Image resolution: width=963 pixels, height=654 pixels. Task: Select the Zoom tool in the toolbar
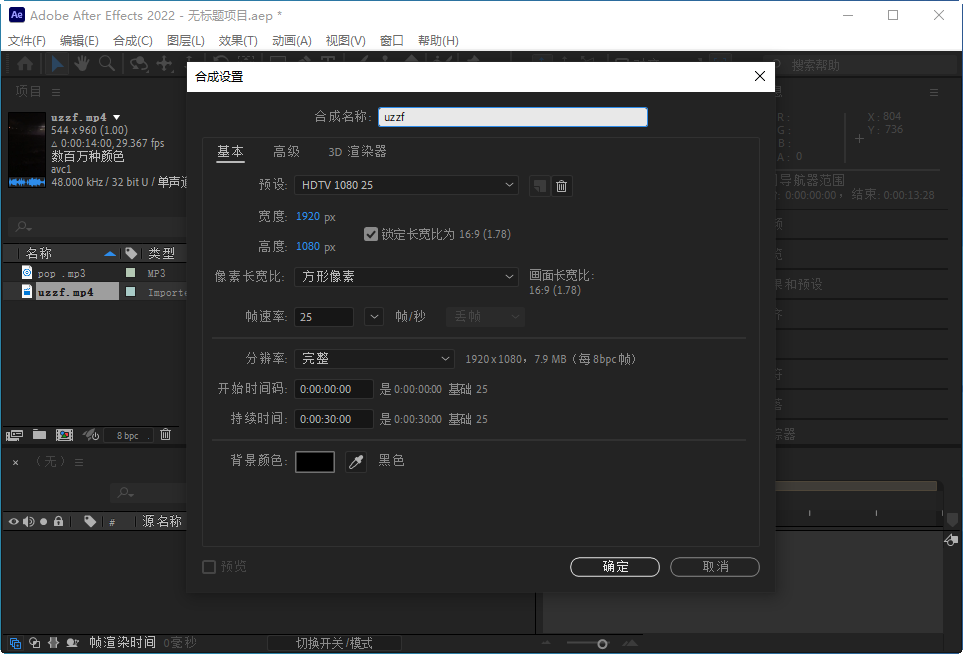[105, 63]
